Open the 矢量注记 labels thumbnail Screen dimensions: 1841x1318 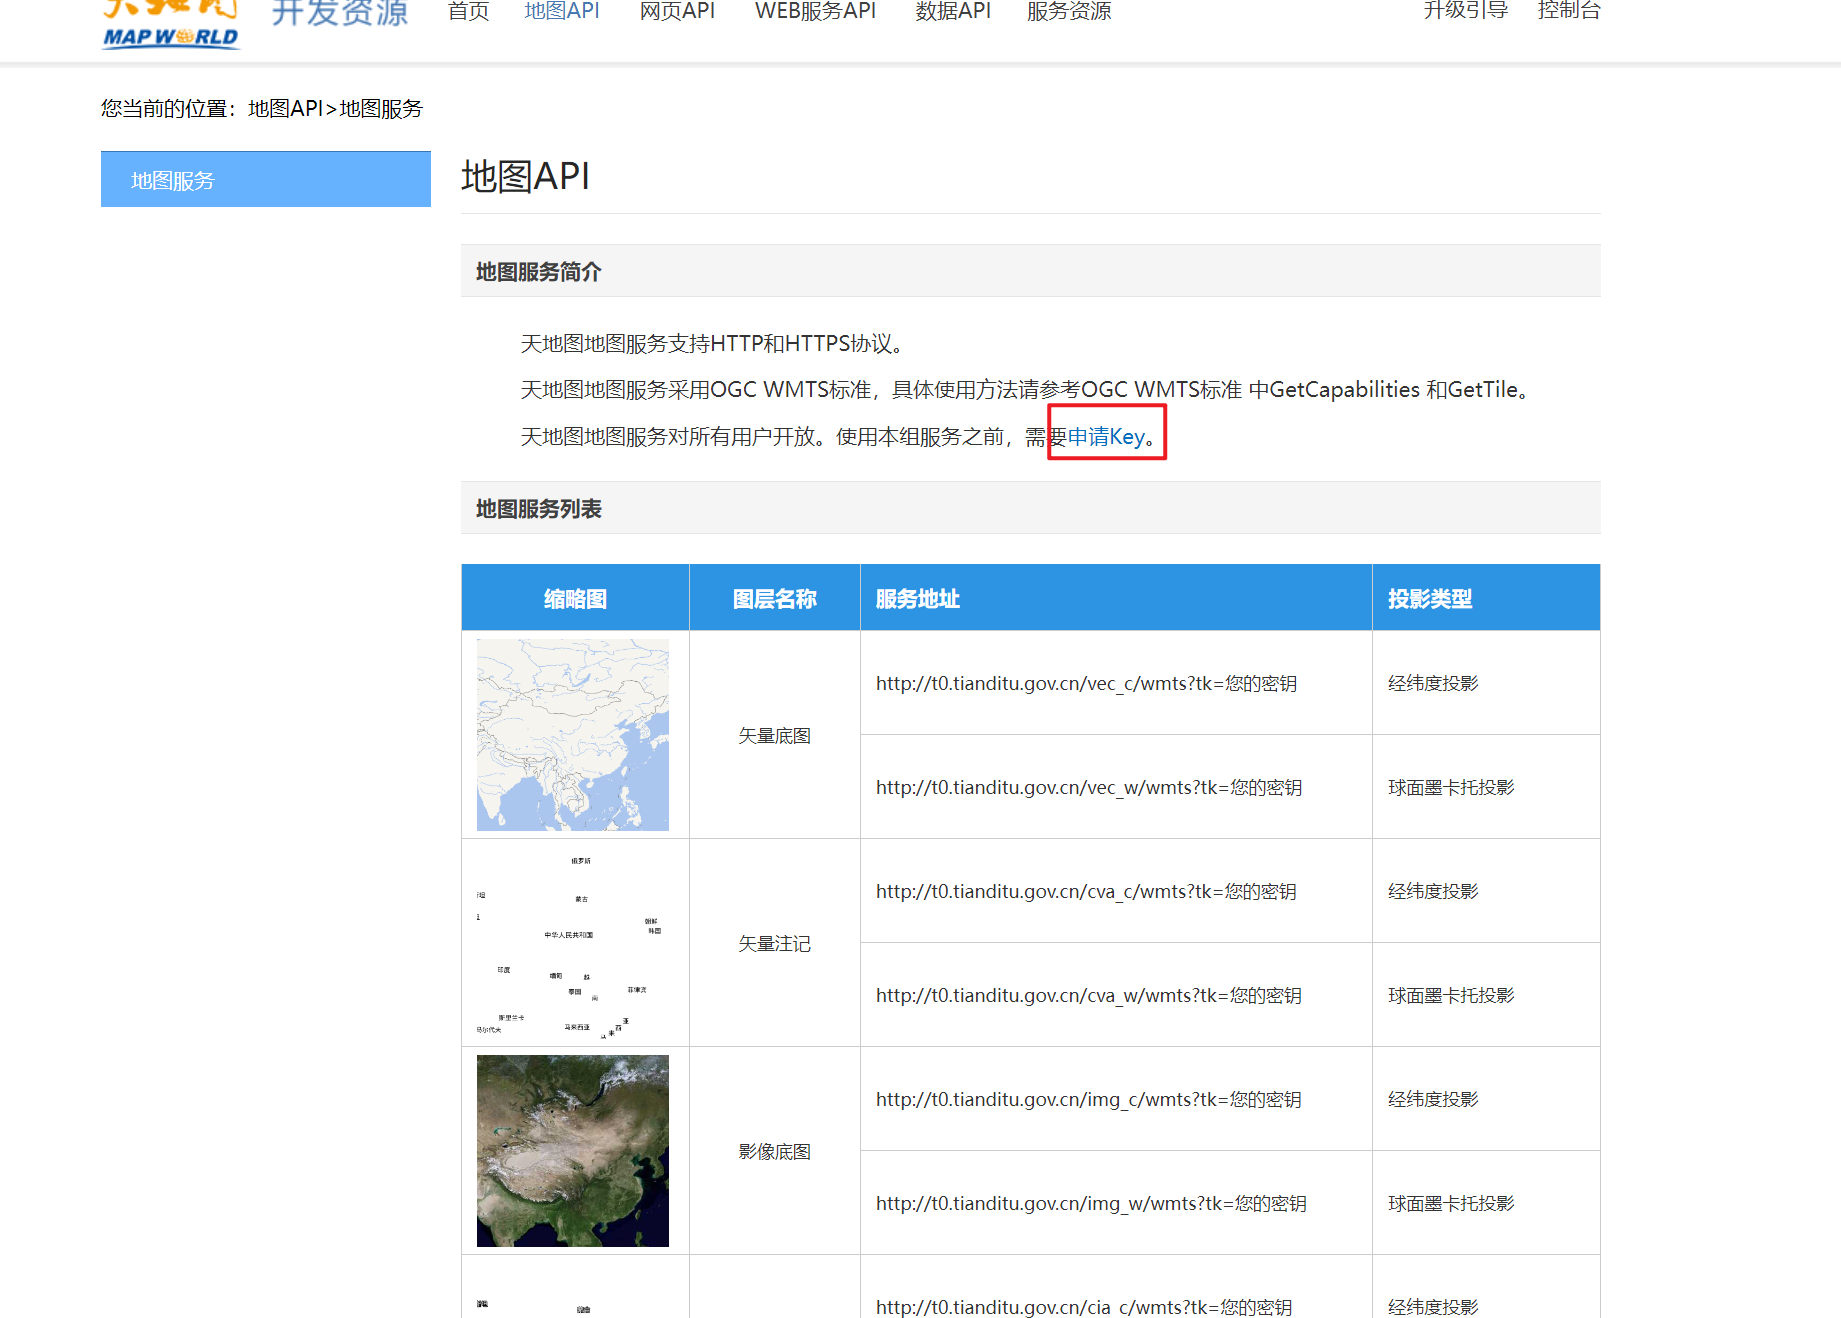(x=573, y=943)
